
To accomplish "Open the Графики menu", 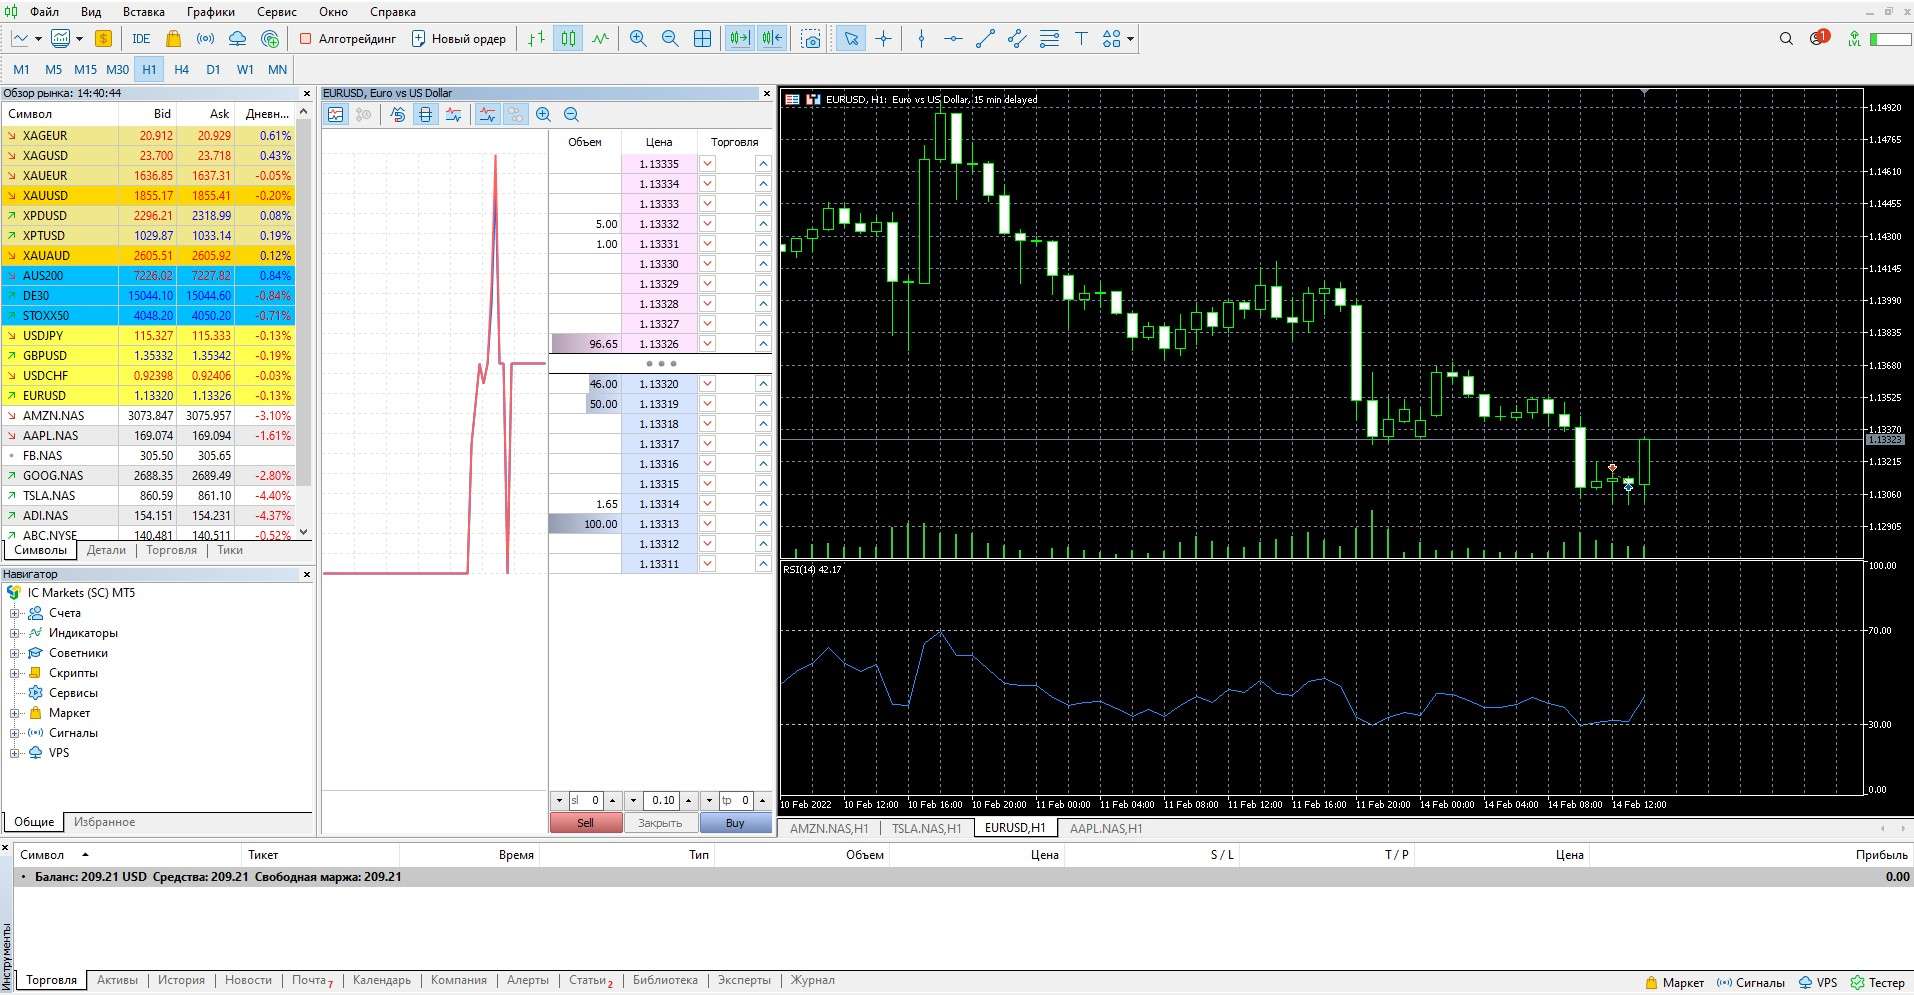I will (x=211, y=12).
